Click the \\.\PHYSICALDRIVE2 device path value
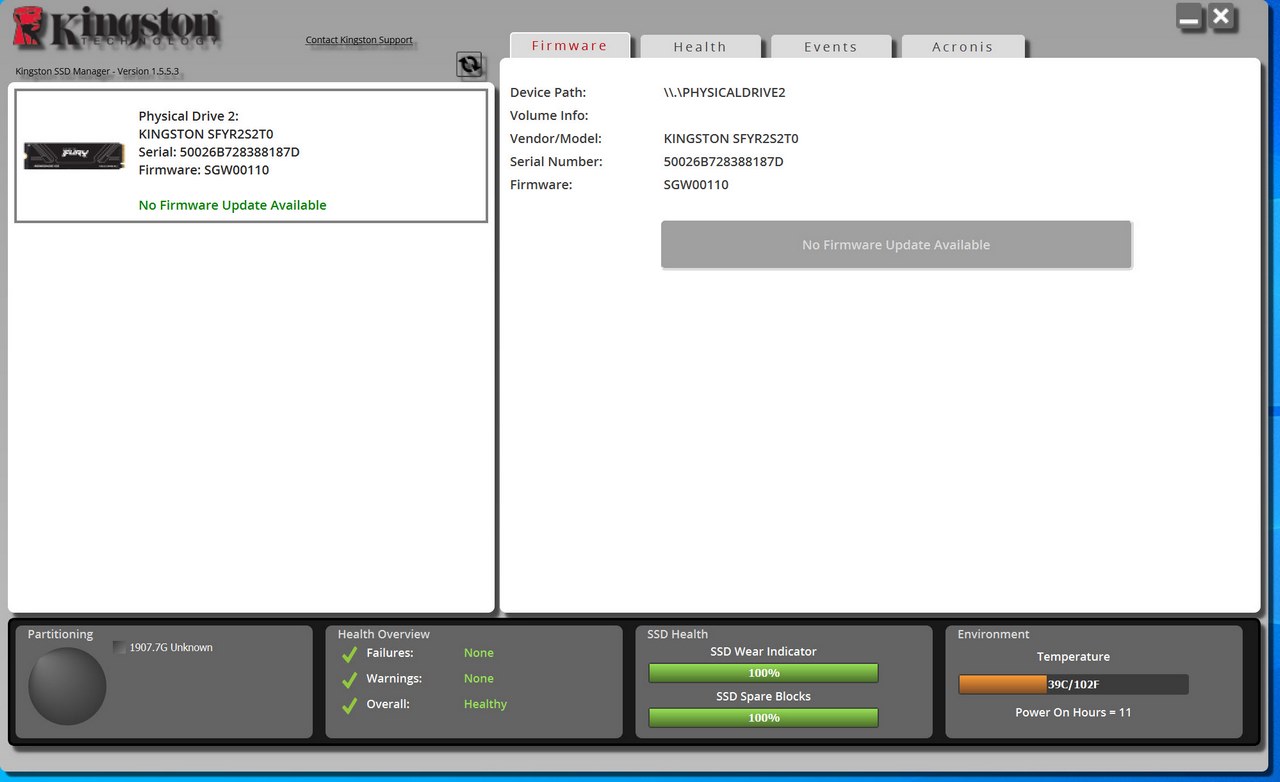This screenshot has width=1280, height=782. 724,93
